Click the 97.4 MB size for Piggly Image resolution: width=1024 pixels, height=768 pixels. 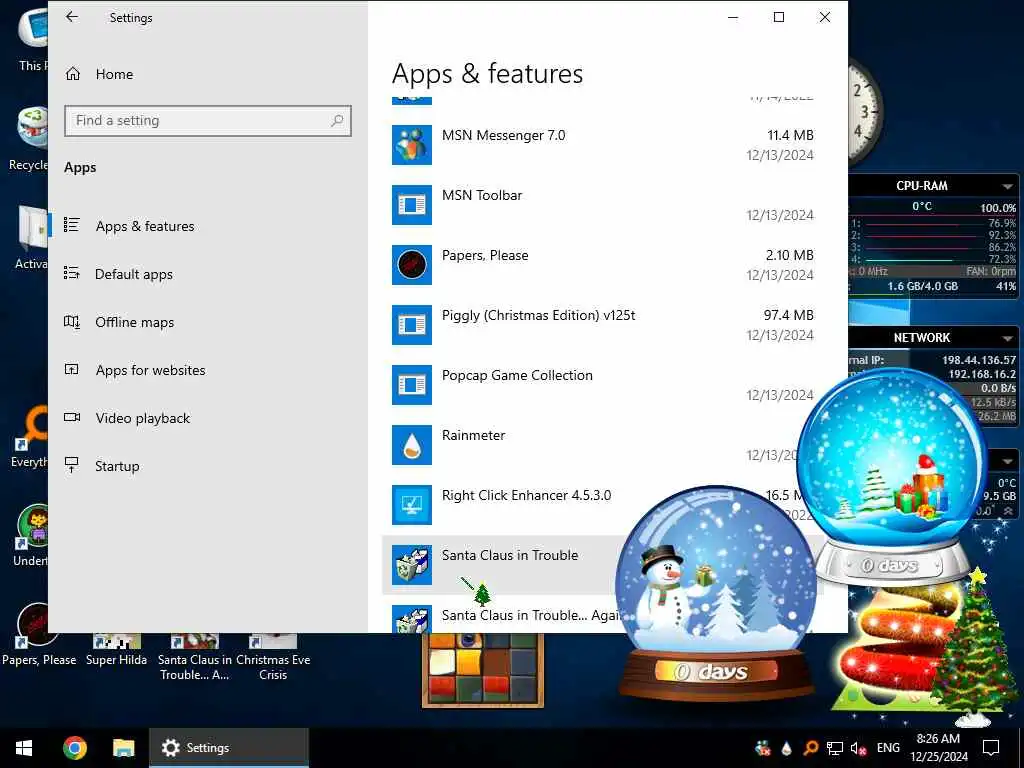pyautogui.click(x=789, y=315)
